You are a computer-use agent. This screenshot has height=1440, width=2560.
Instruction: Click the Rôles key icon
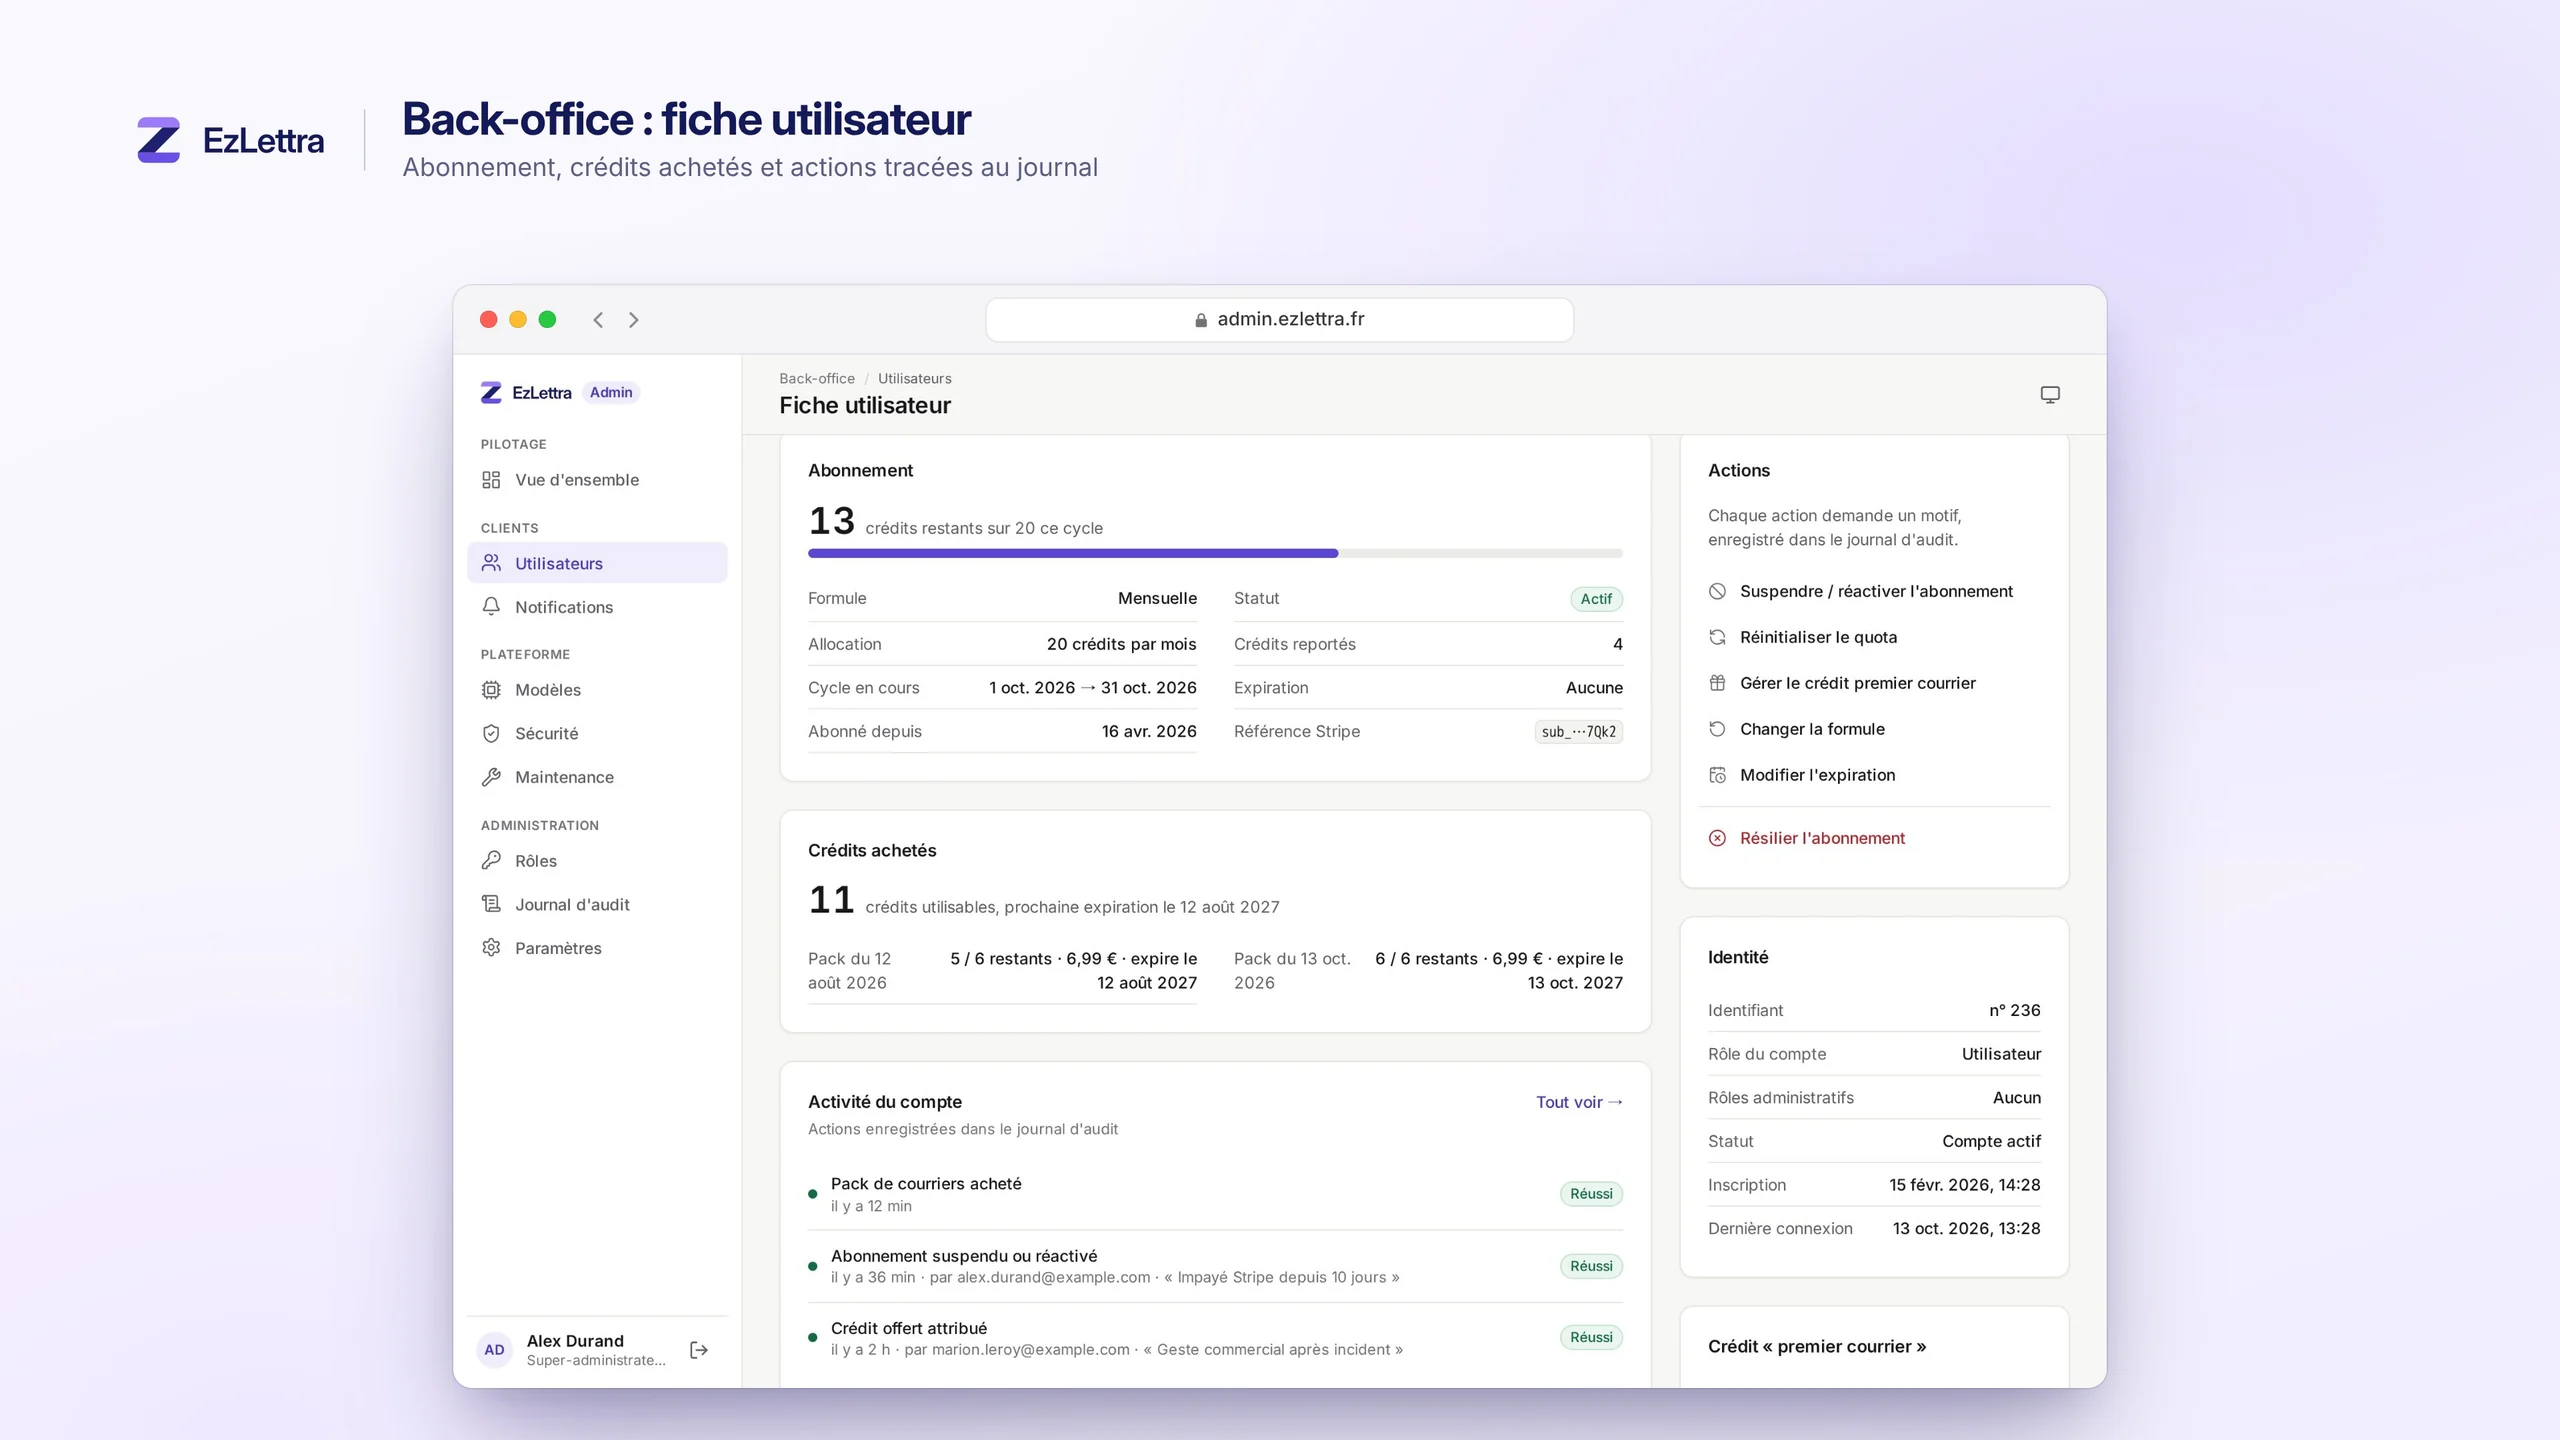tap(491, 861)
